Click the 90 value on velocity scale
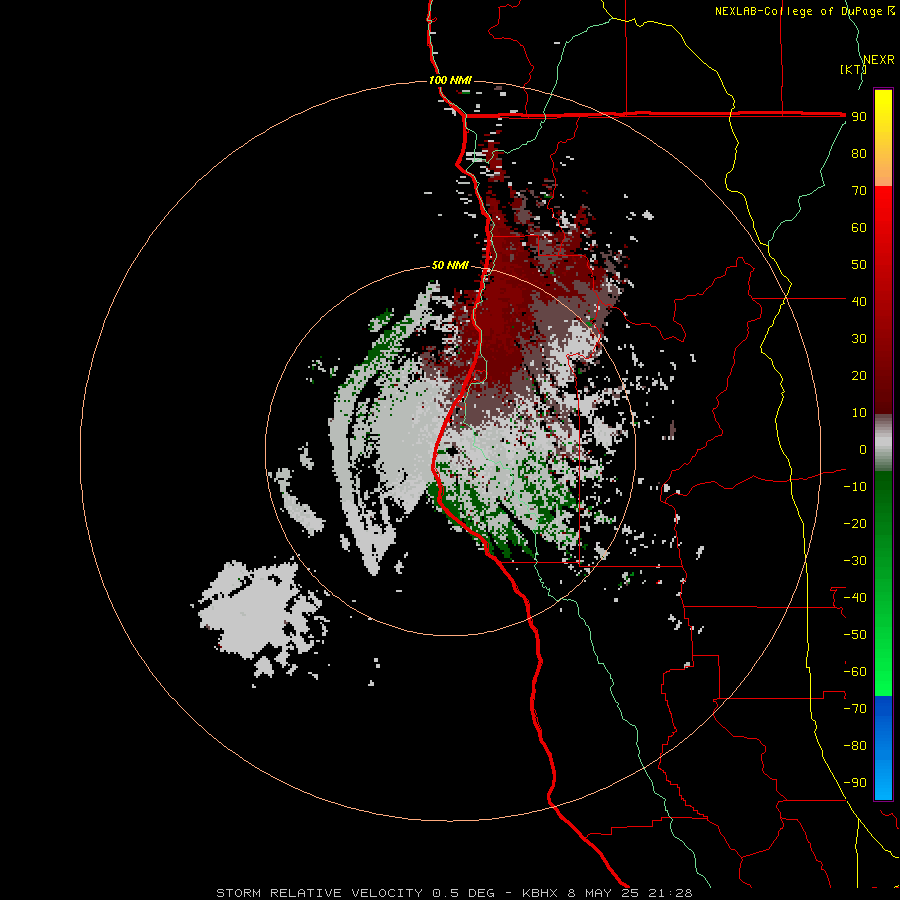Screen dimensions: 900x900 click(859, 117)
